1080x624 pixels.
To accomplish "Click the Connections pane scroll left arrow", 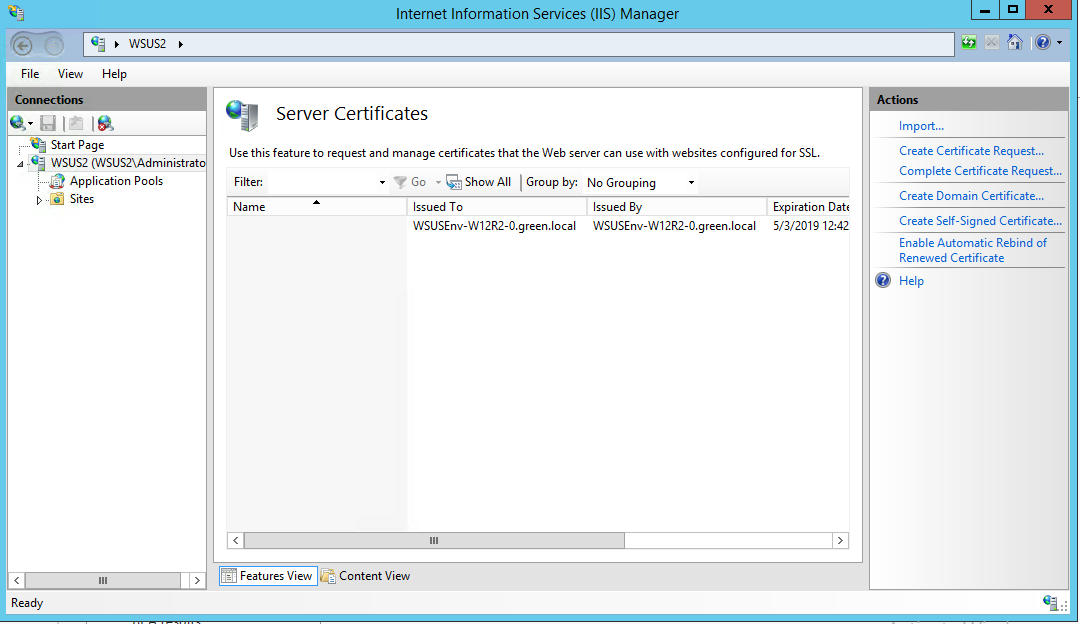I will coord(17,581).
